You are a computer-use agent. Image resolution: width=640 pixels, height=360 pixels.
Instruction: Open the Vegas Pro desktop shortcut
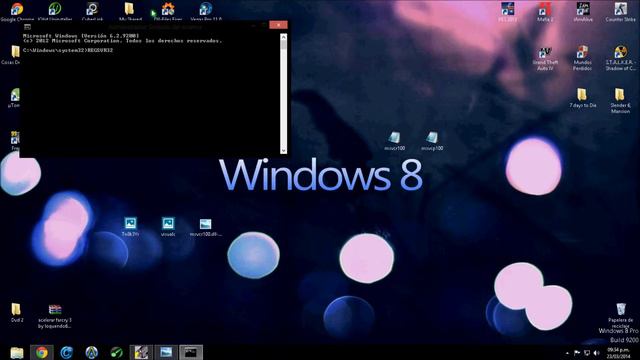[206, 11]
